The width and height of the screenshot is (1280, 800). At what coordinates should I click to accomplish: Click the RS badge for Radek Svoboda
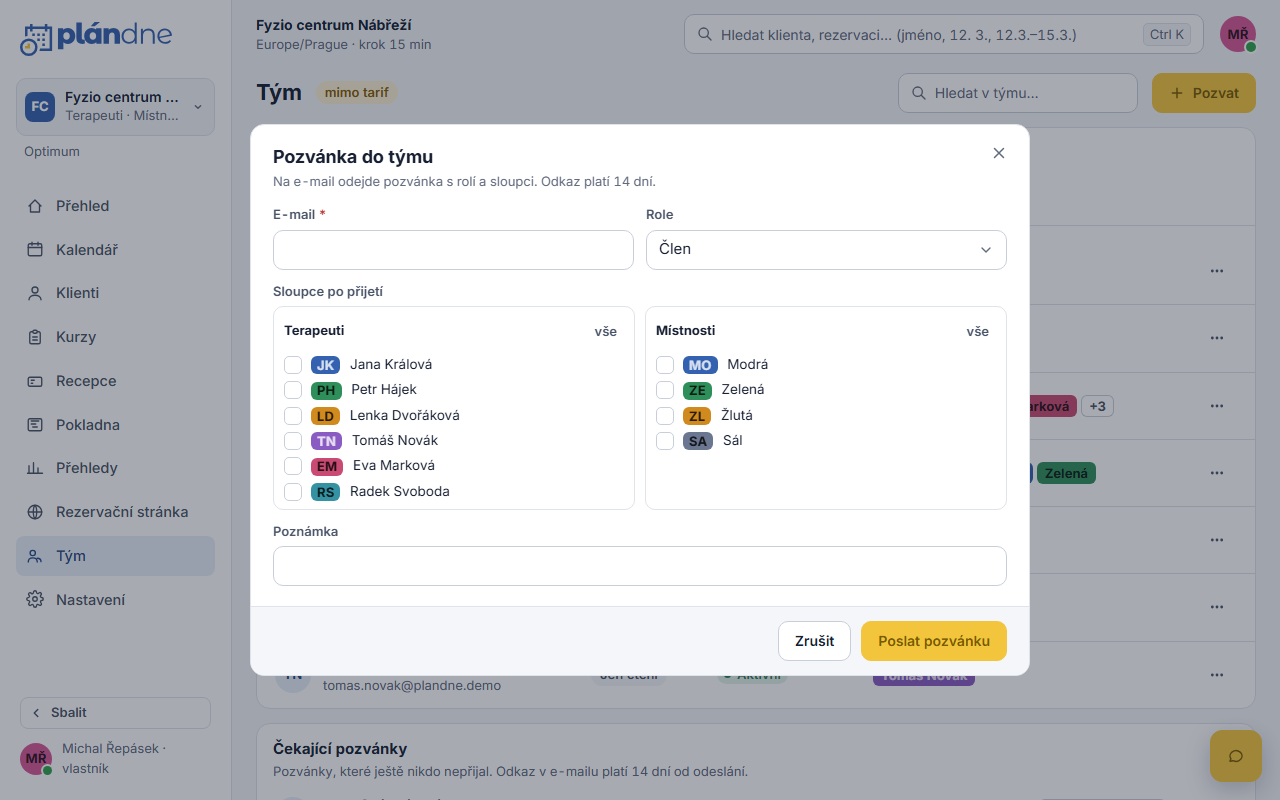(325, 492)
